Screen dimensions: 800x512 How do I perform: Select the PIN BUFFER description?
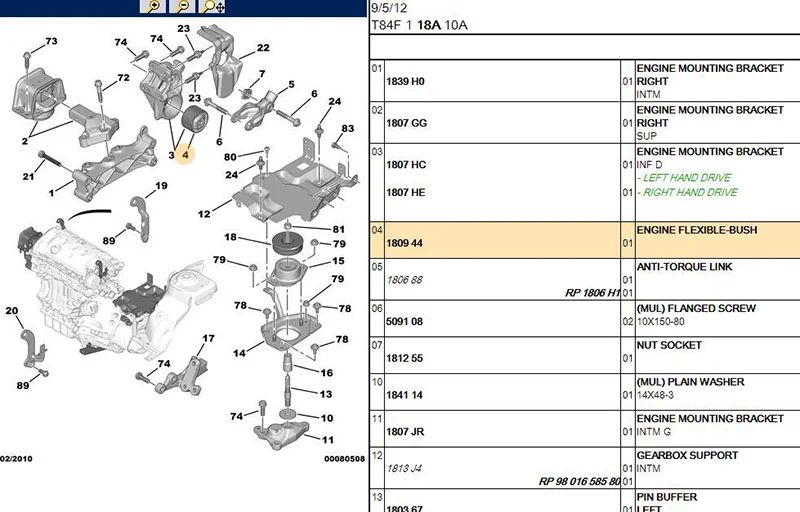(x=666, y=497)
